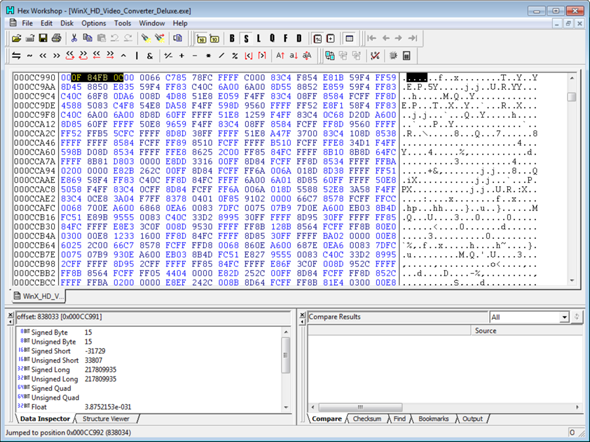The image size is (590, 442).
Task: Click the byte flip swap arrows icon
Action: pyautogui.click(x=16, y=56)
